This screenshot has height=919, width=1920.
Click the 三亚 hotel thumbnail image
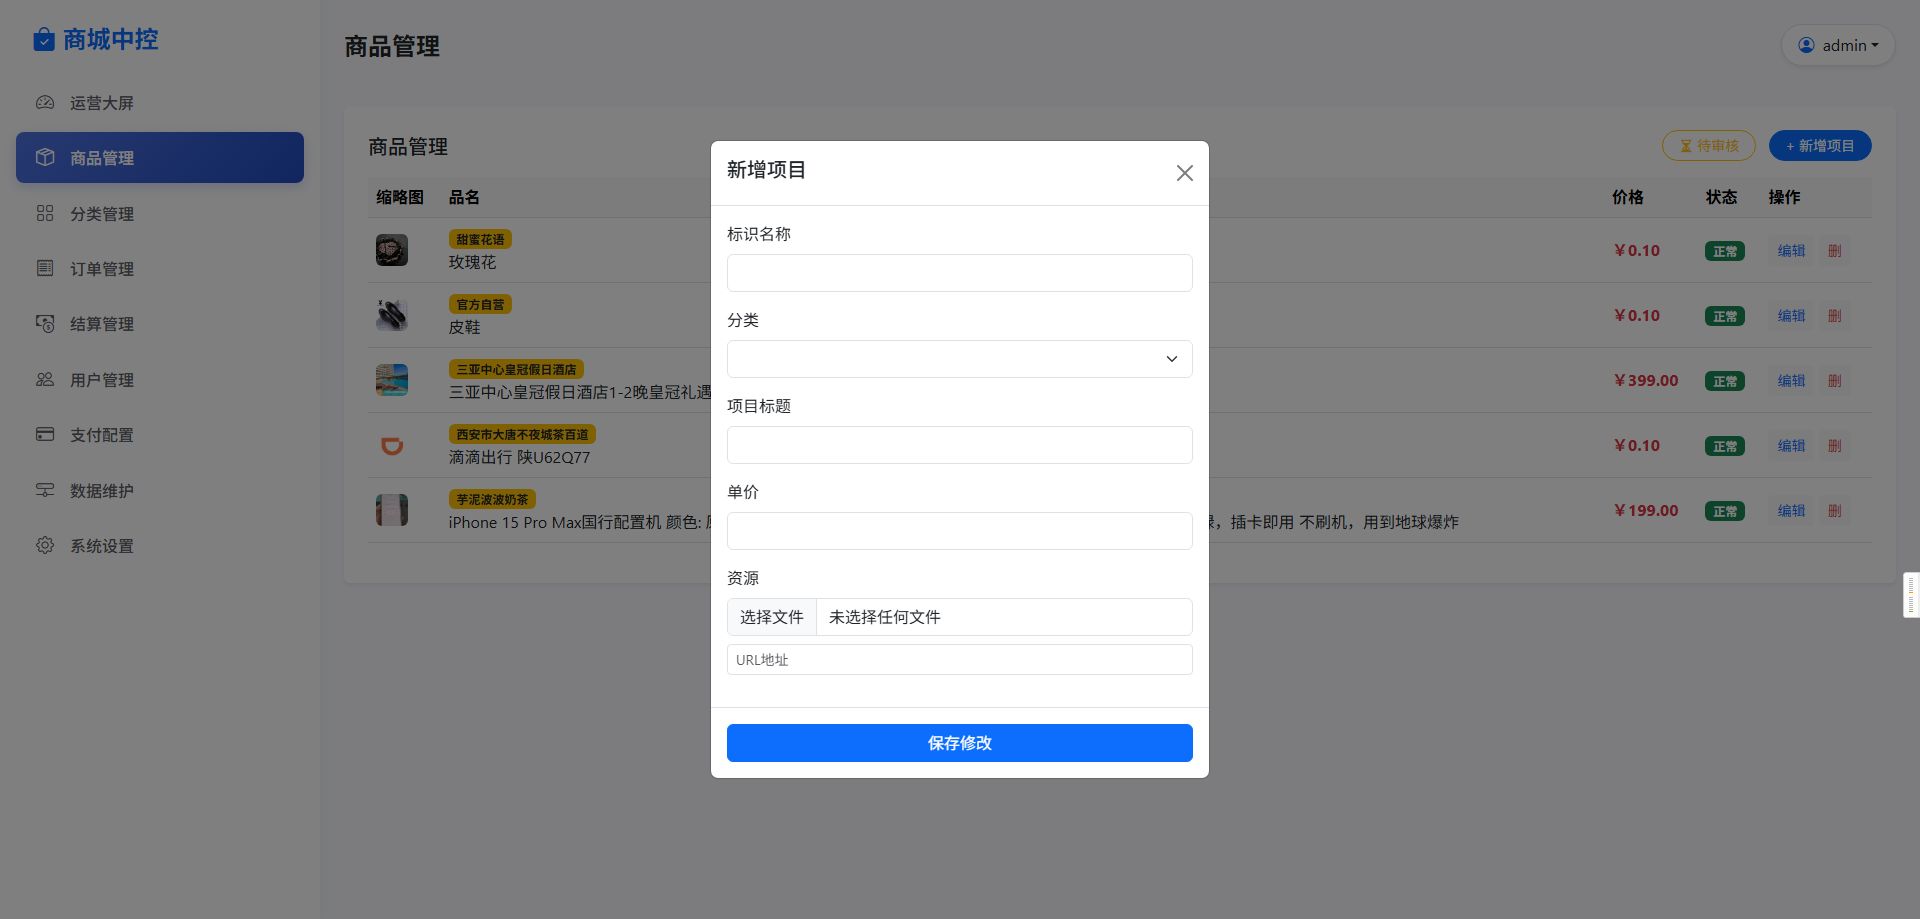tap(392, 380)
